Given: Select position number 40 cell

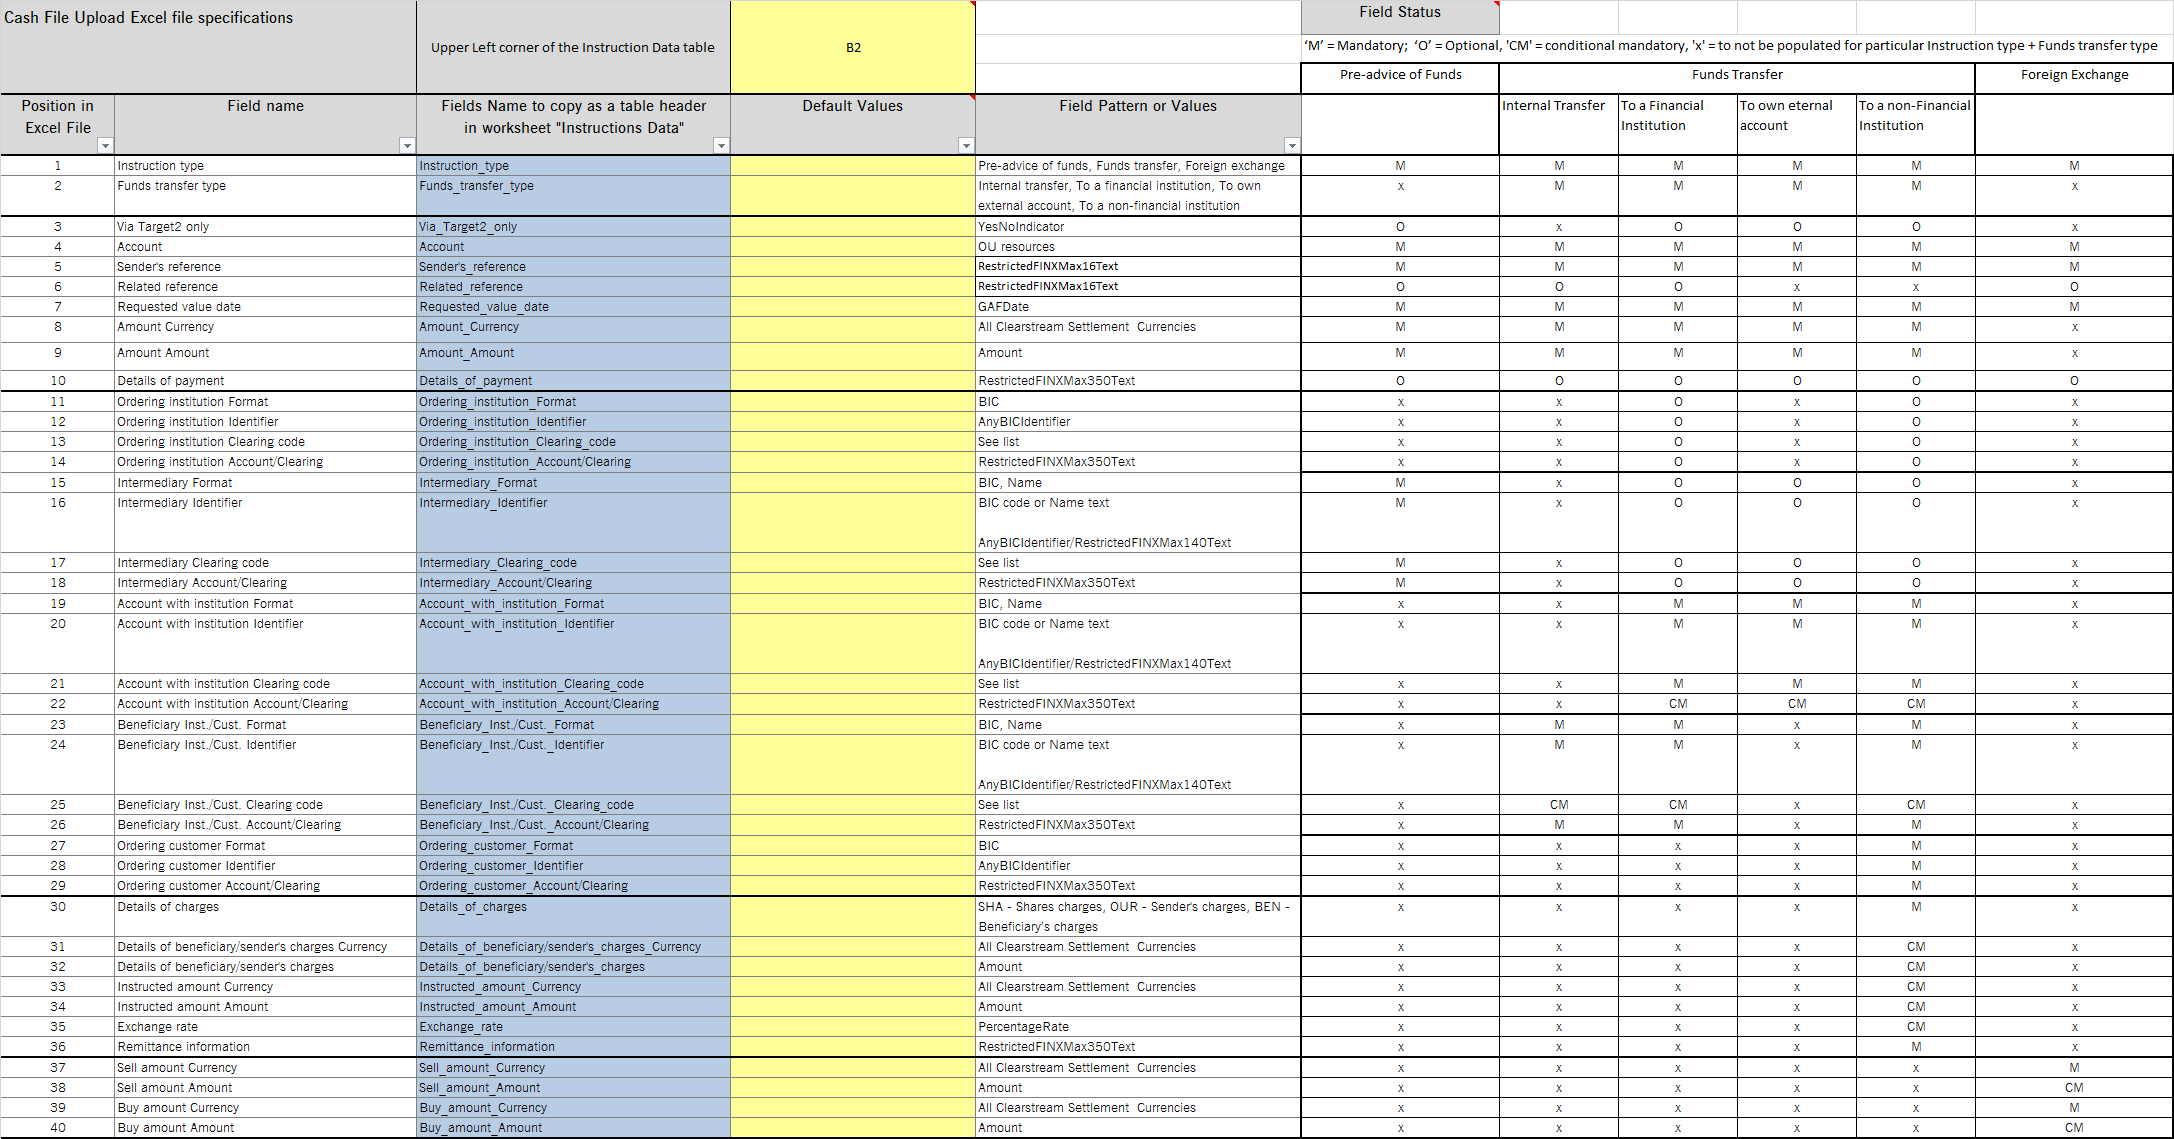Looking at the screenshot, I should pos(58,1128).
